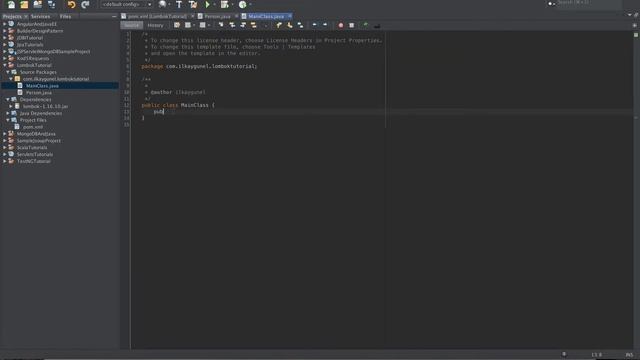Click the Shift Line Right icon
This screenshot has height=360, width=640.
325,25
